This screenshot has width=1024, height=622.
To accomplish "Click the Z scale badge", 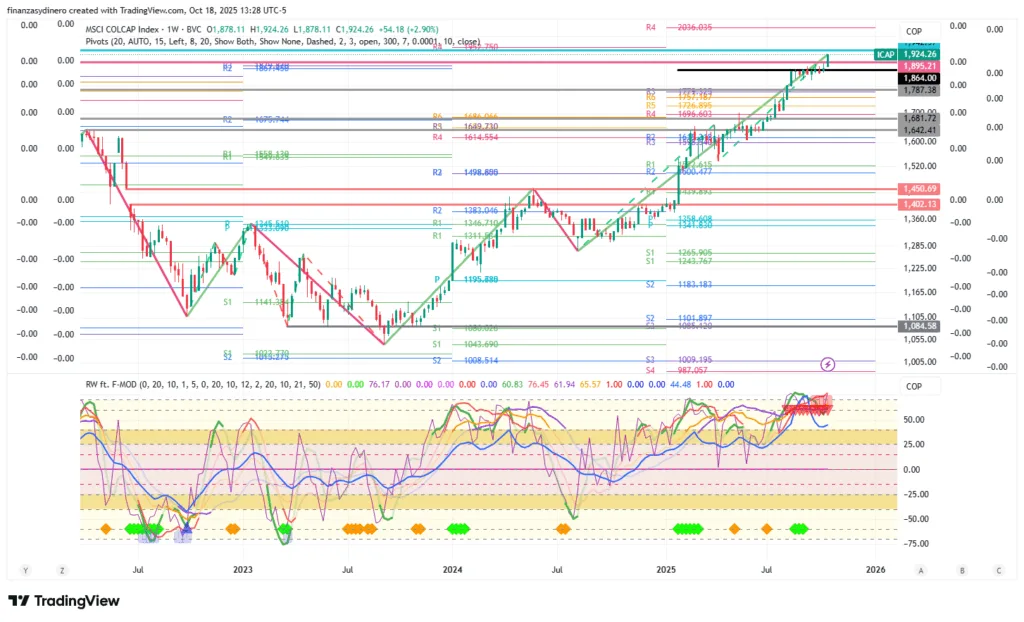I will coord(62,570).
